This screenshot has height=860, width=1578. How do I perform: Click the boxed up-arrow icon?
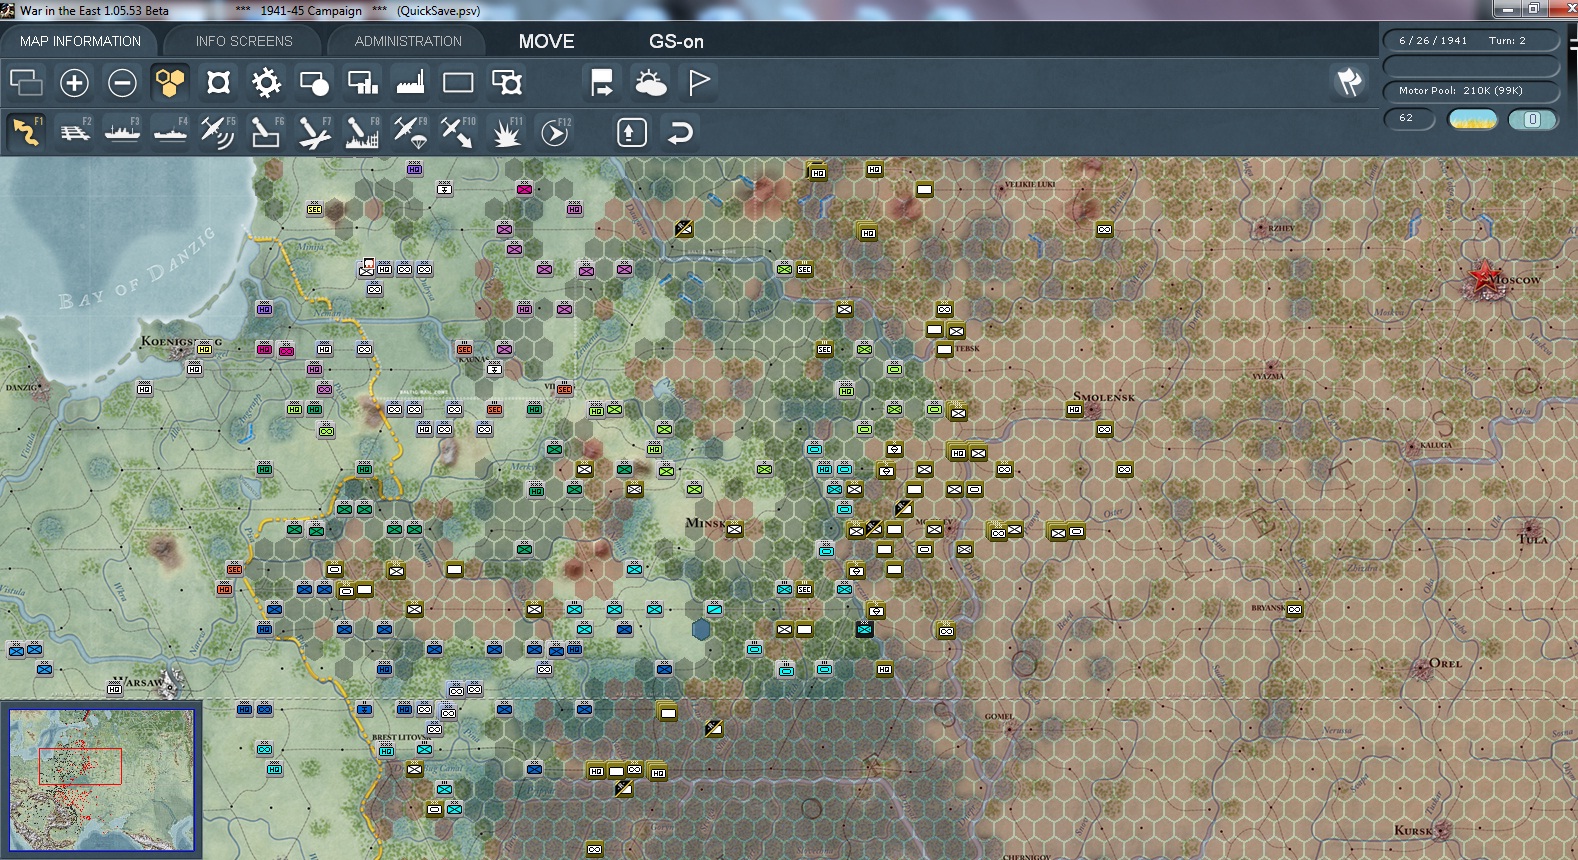632,132
